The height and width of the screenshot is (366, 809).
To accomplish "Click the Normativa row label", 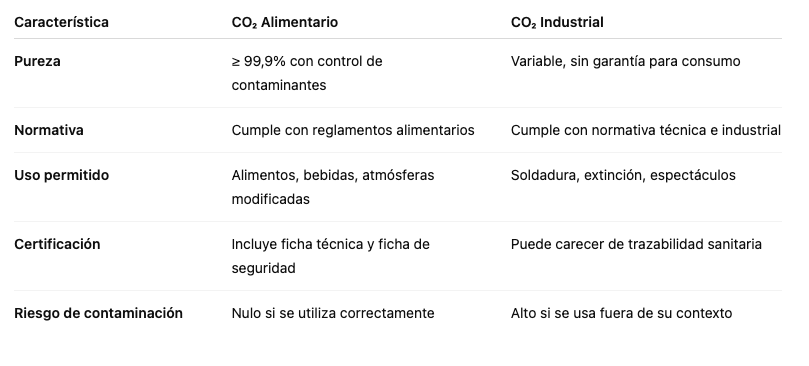I will point(48,130).
